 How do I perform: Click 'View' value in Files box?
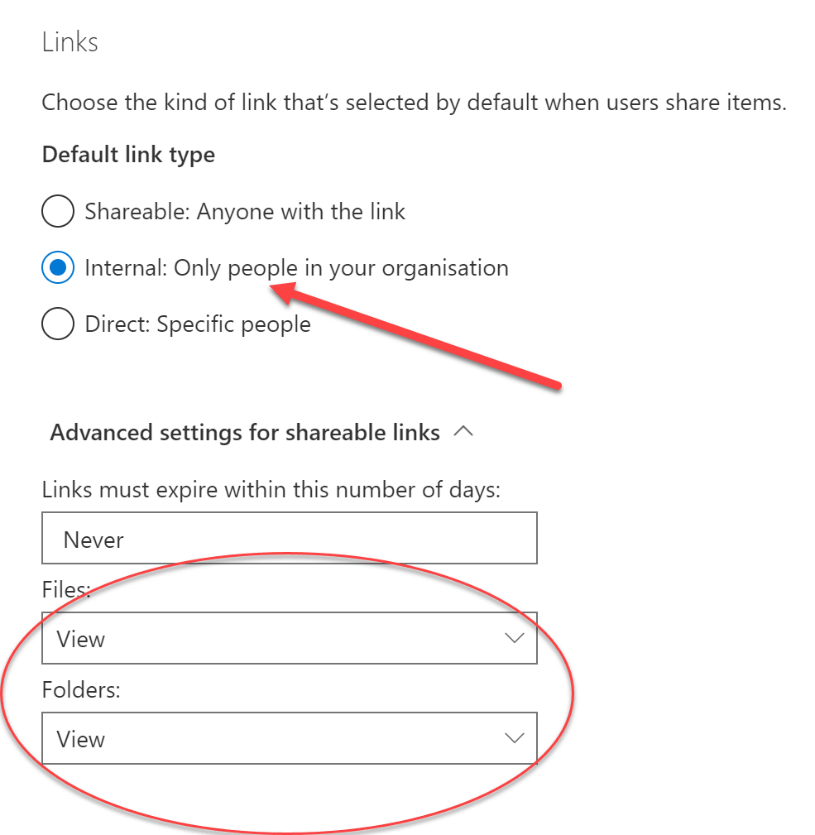tap(81, 639)
